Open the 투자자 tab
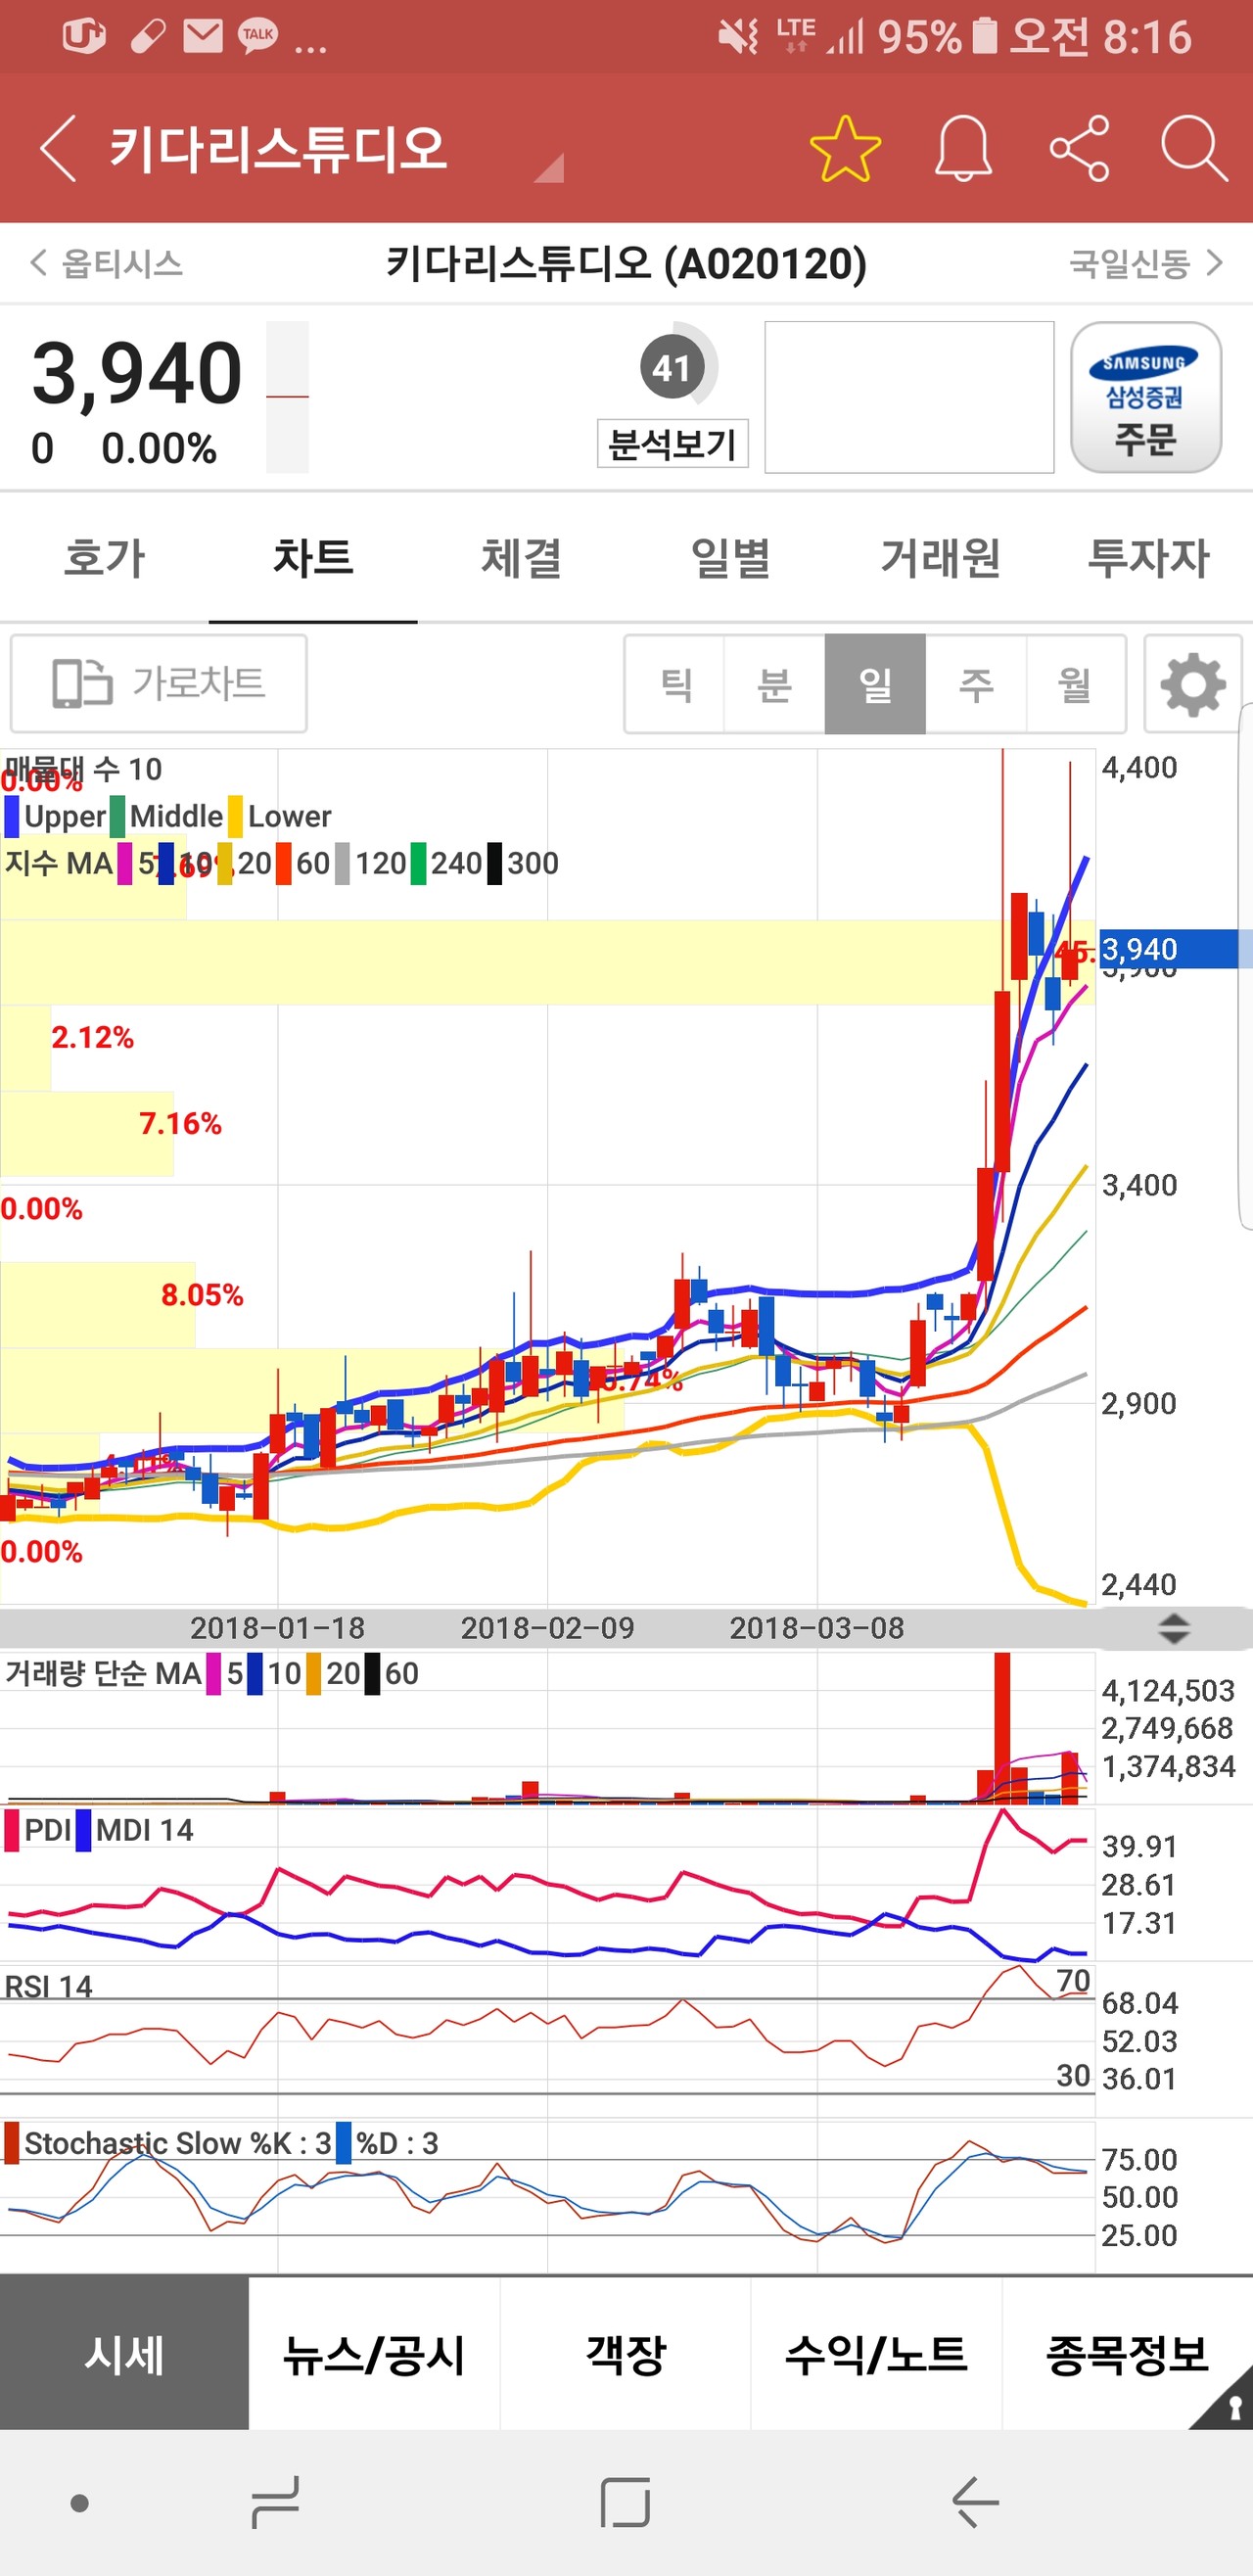This screenshot has height=2576, width=1253. point(1147,557)
